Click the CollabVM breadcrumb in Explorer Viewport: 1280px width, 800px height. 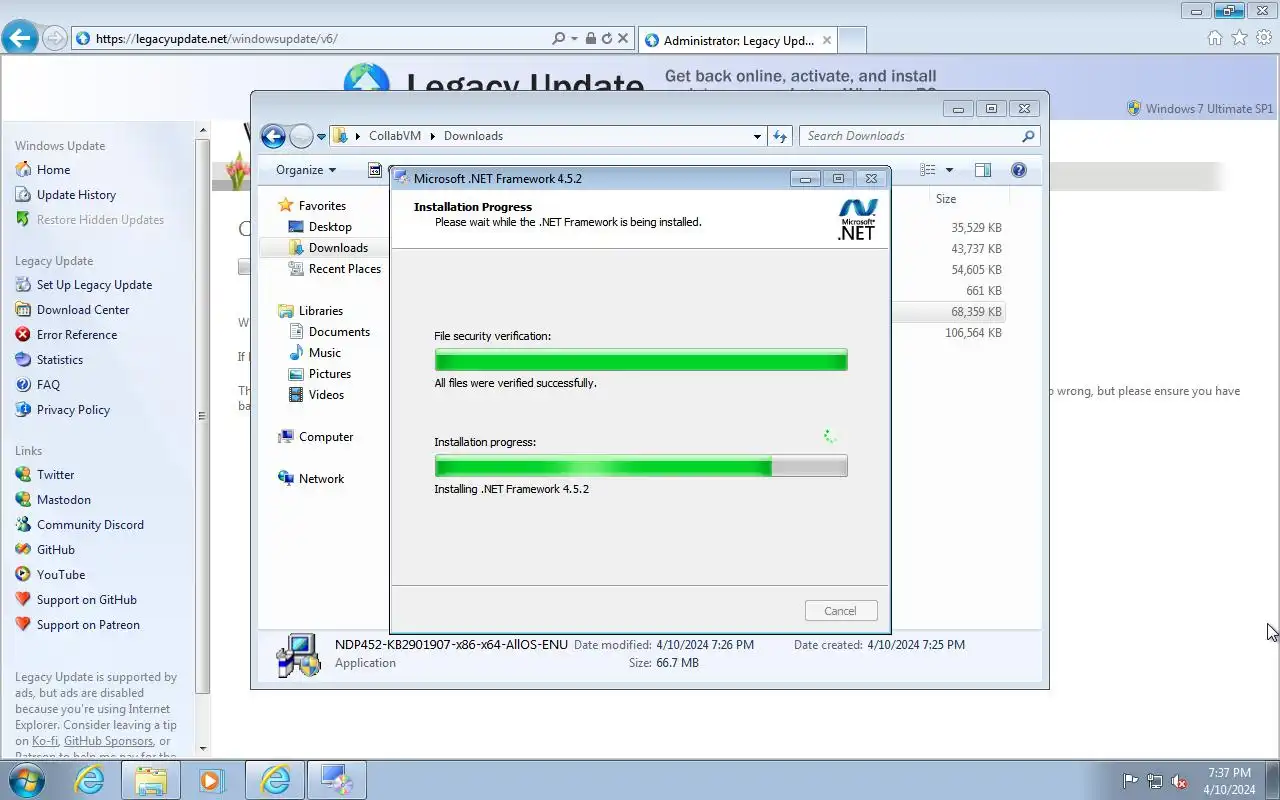[x=394, y=136]
